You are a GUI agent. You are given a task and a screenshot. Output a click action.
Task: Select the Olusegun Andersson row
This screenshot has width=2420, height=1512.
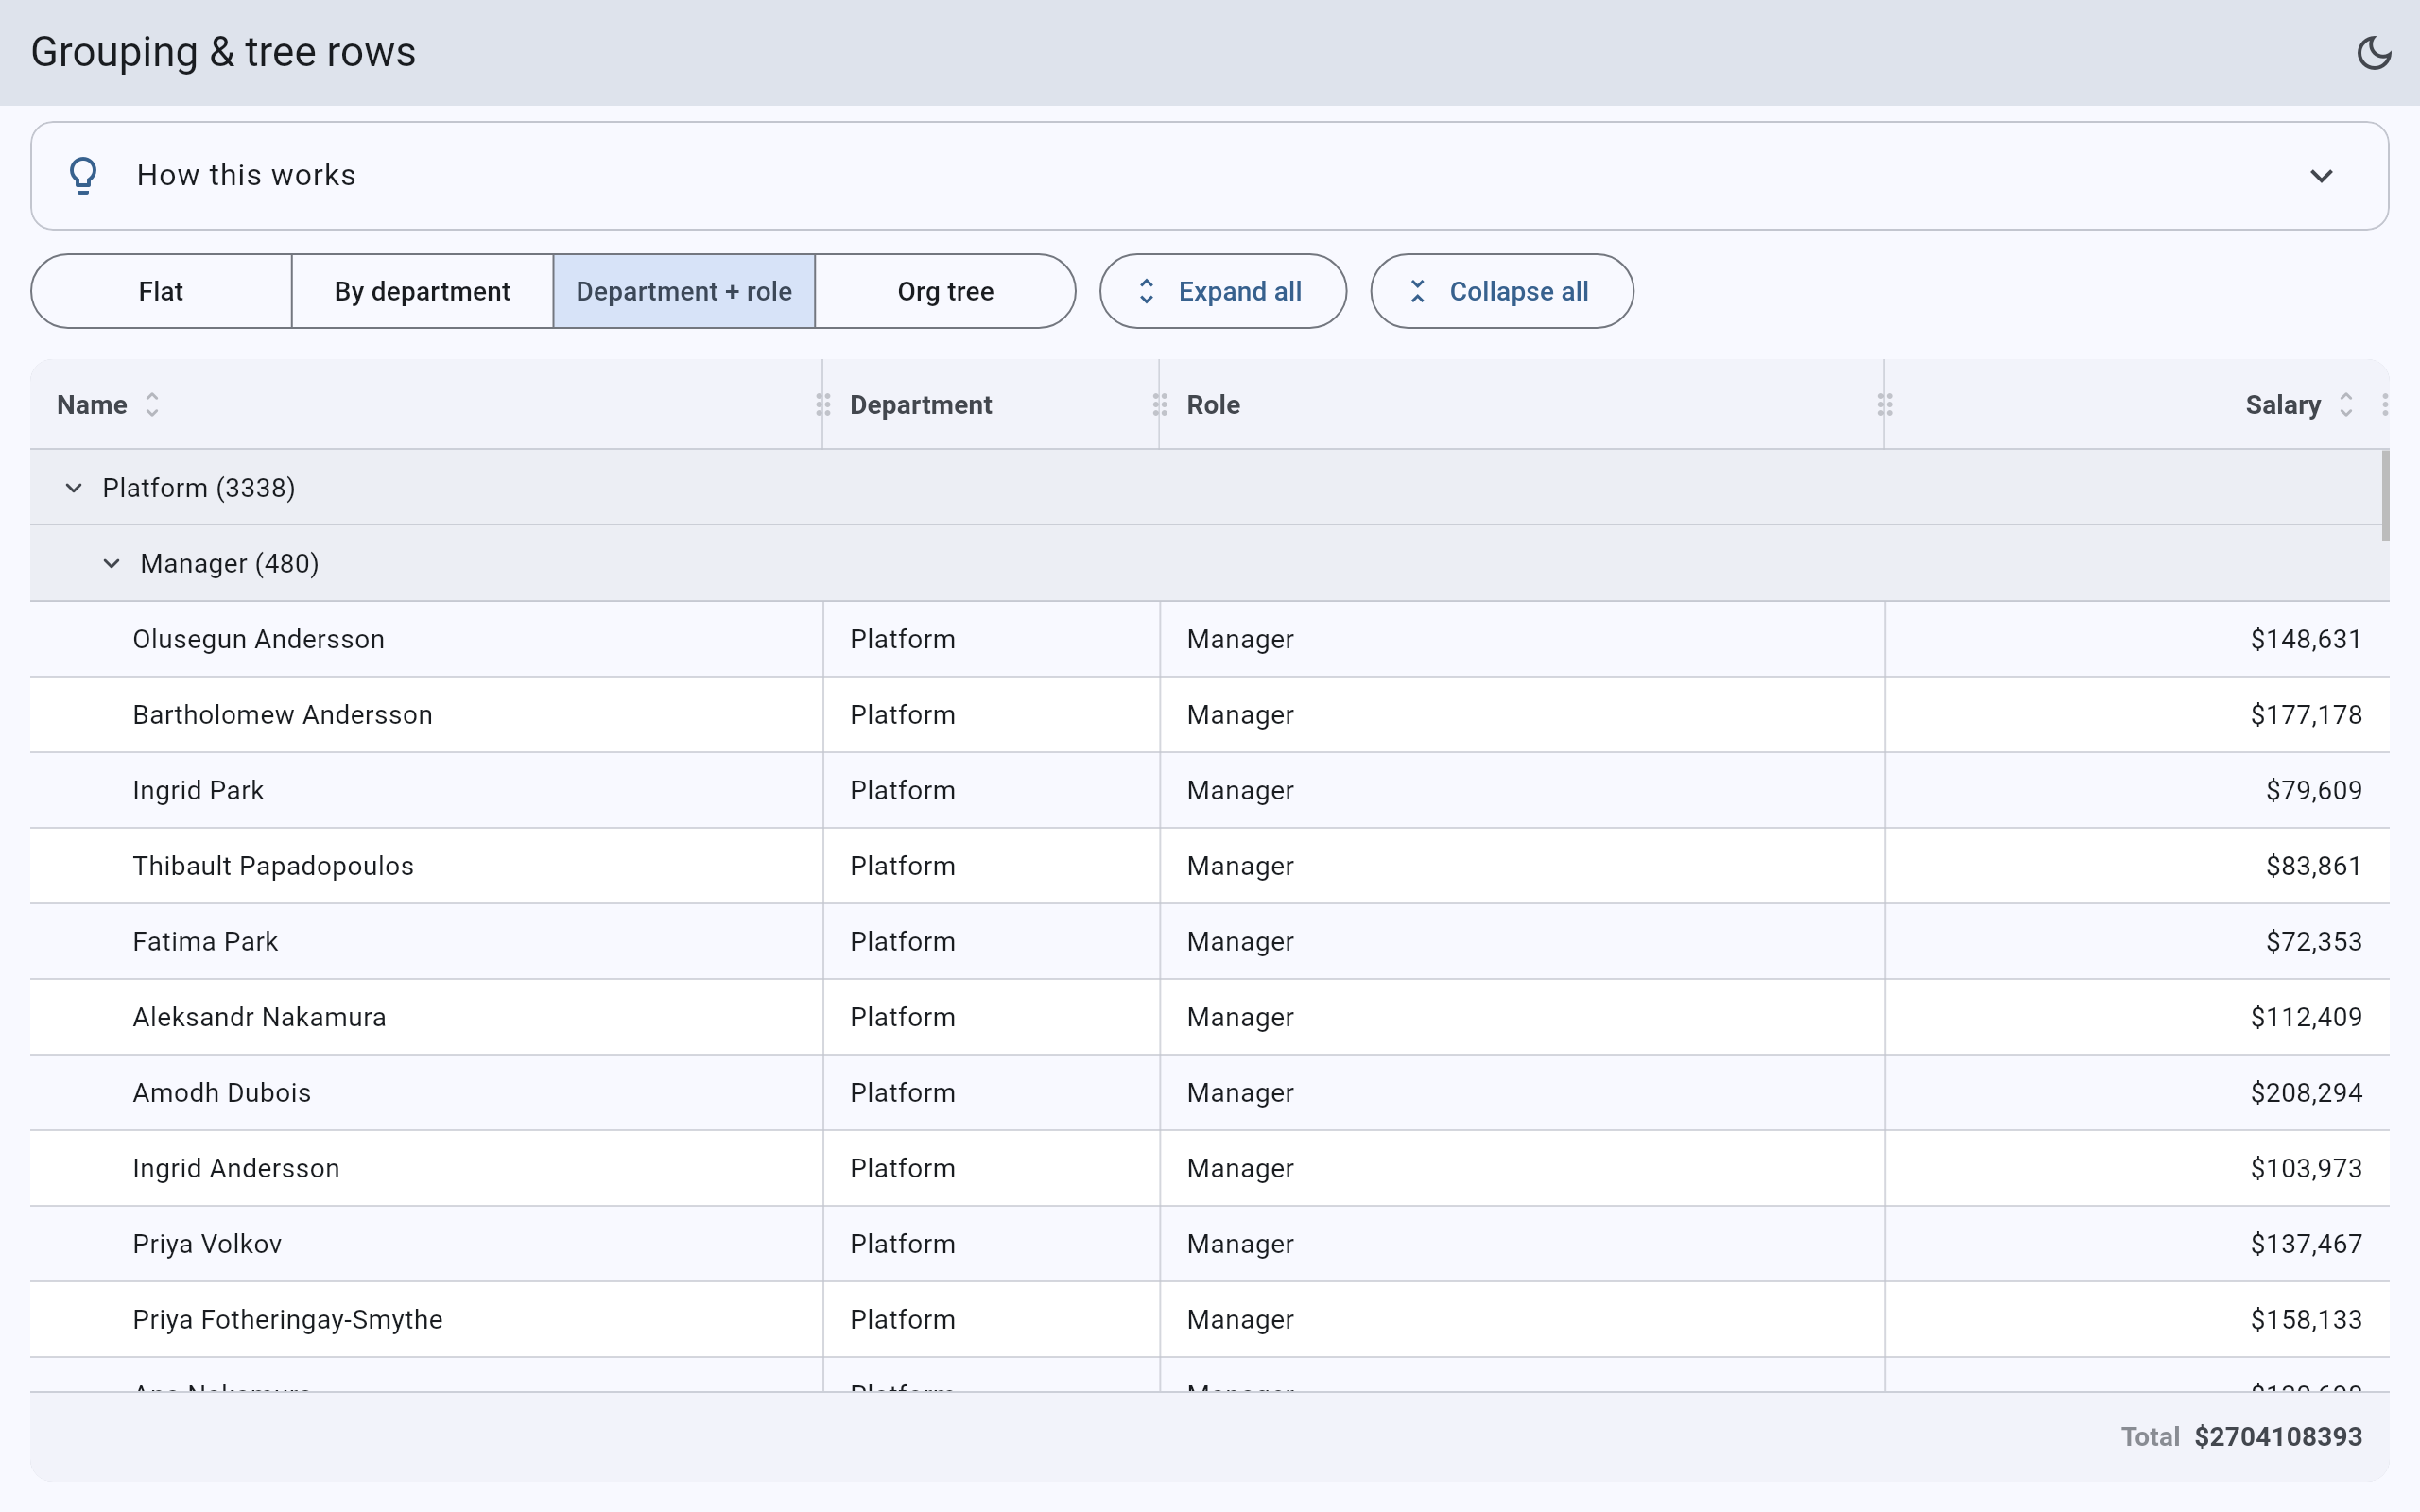coord(1210,639)
